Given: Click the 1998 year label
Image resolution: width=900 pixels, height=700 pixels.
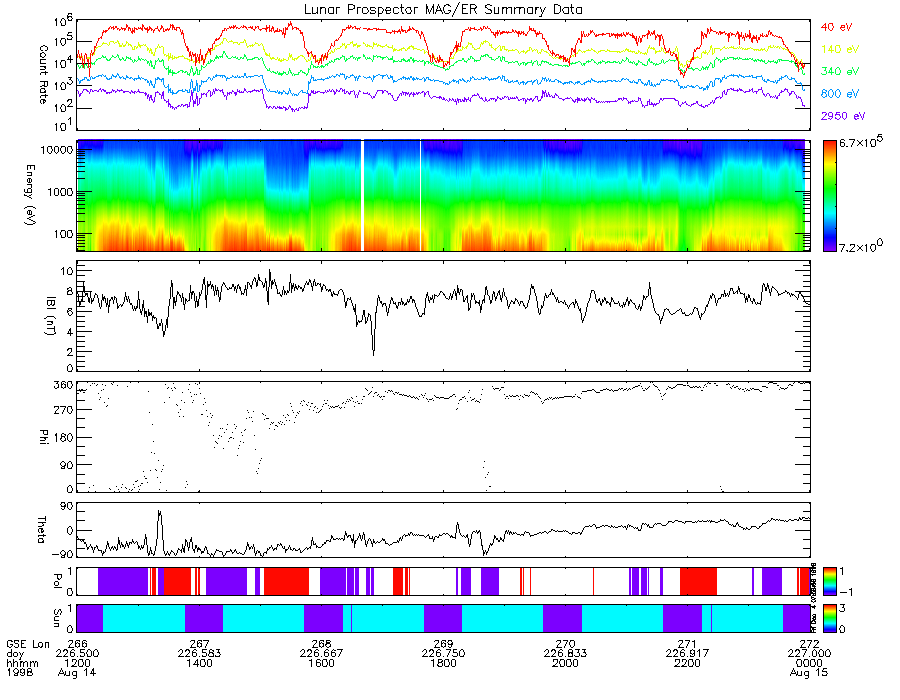Looking at the screenshot, I should pos(20,672).
